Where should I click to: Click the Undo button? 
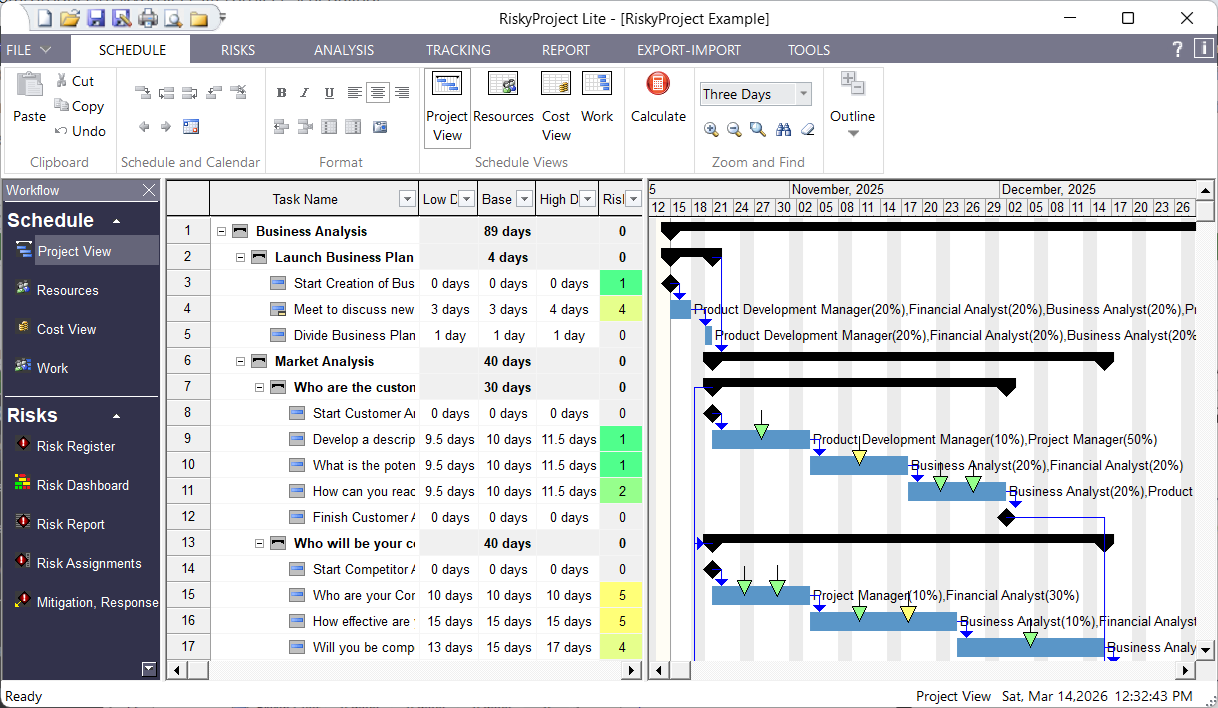point(80,131)
